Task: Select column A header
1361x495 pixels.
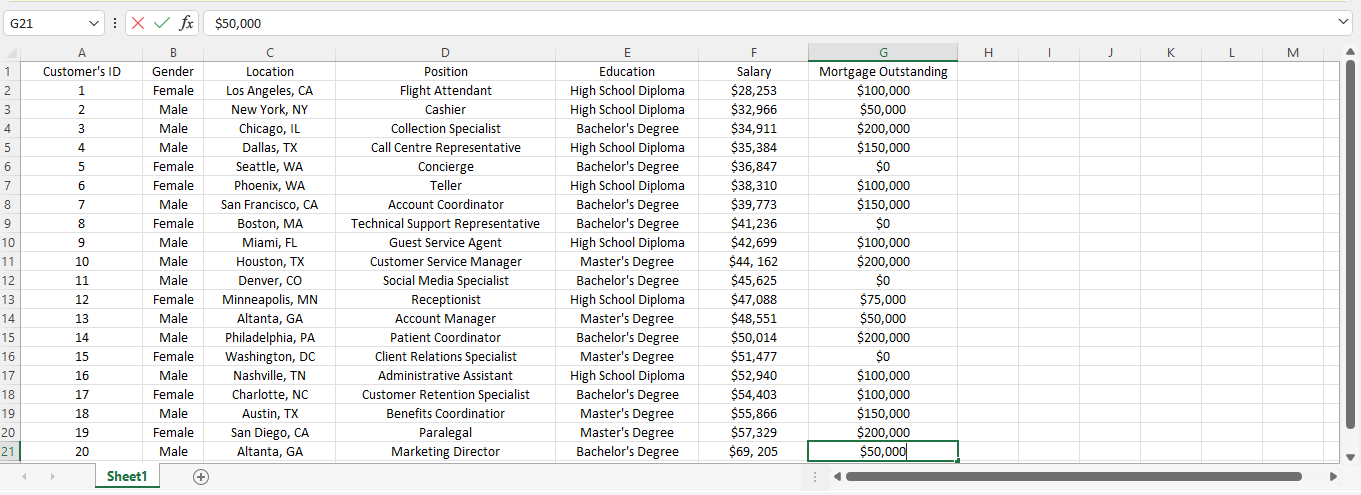Action: click(x=82, y=53)
